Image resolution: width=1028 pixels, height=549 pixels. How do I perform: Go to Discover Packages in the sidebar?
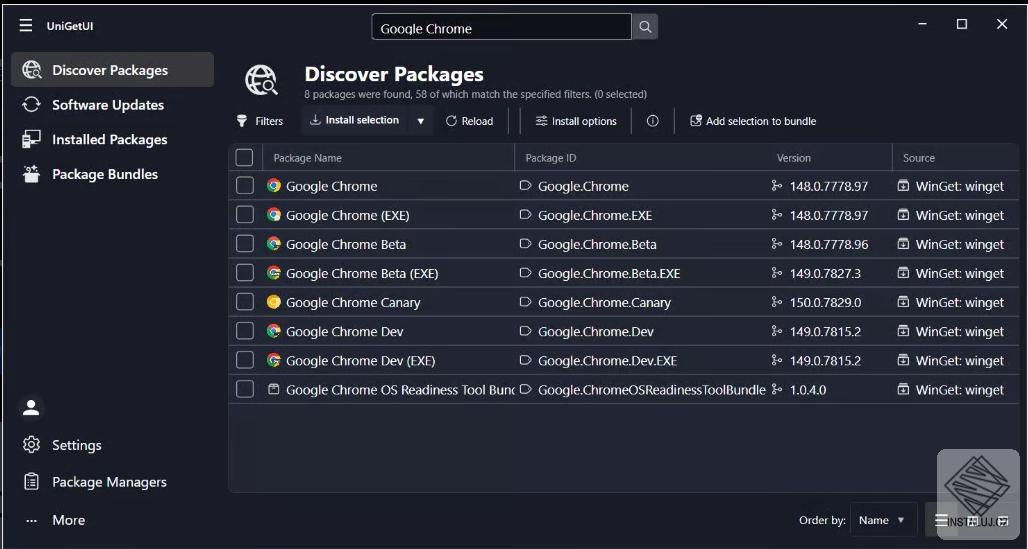point(112,70)
